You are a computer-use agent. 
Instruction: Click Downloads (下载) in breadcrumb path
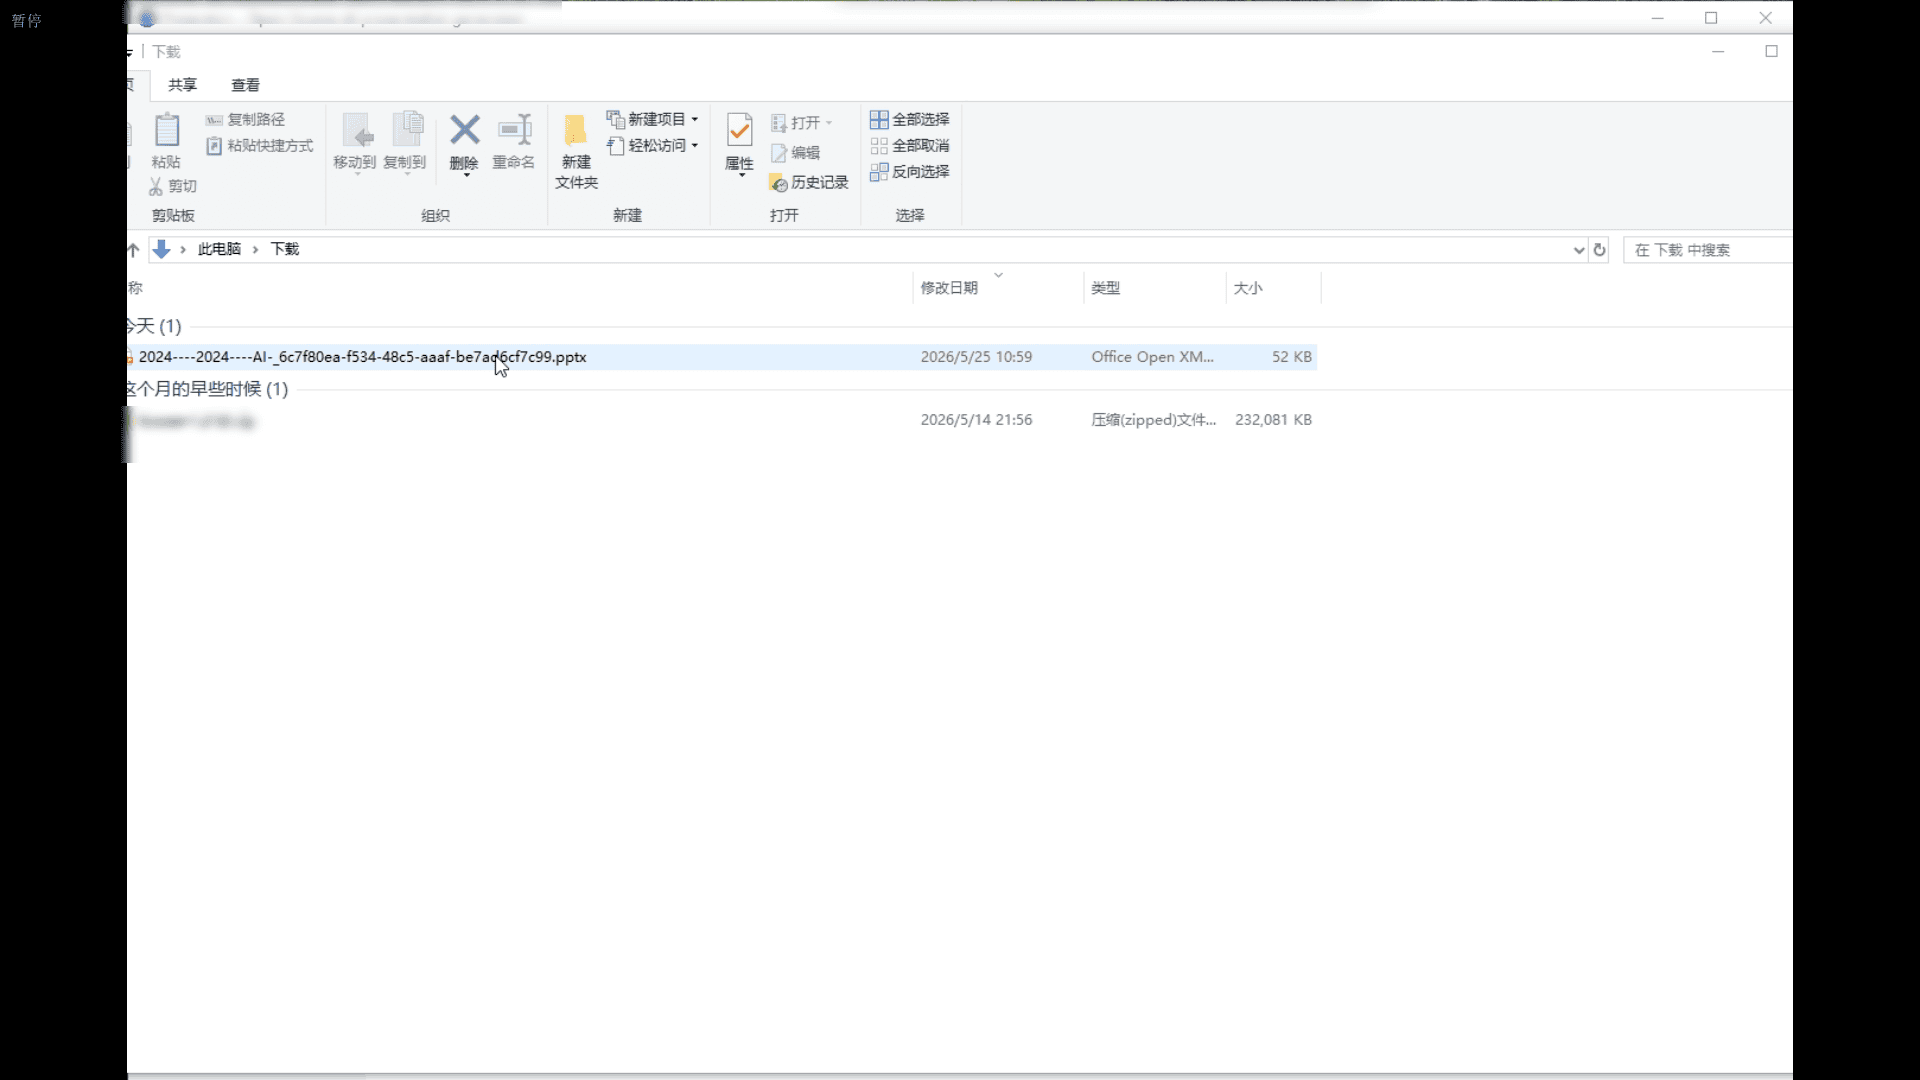click(285, 249)
